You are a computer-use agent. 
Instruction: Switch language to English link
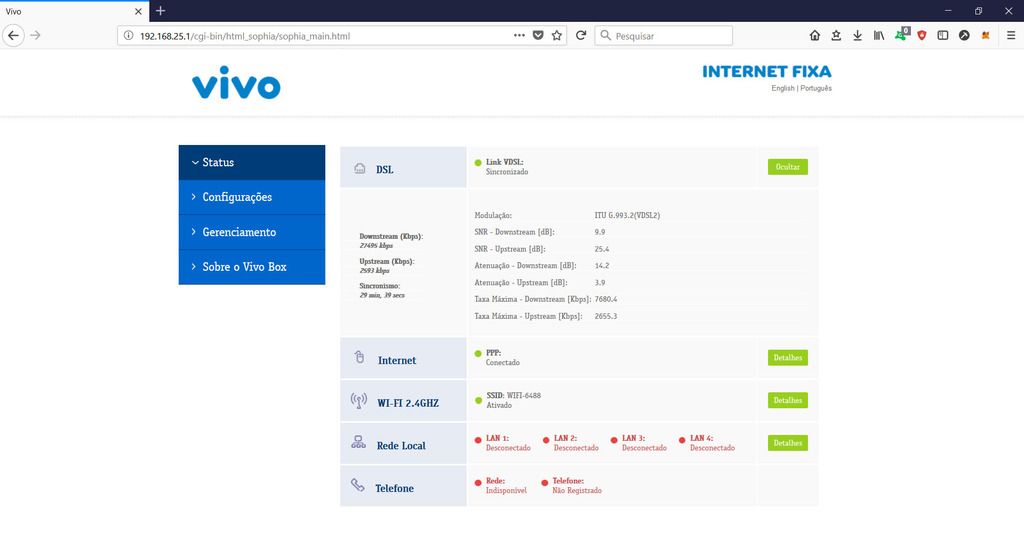783,88
